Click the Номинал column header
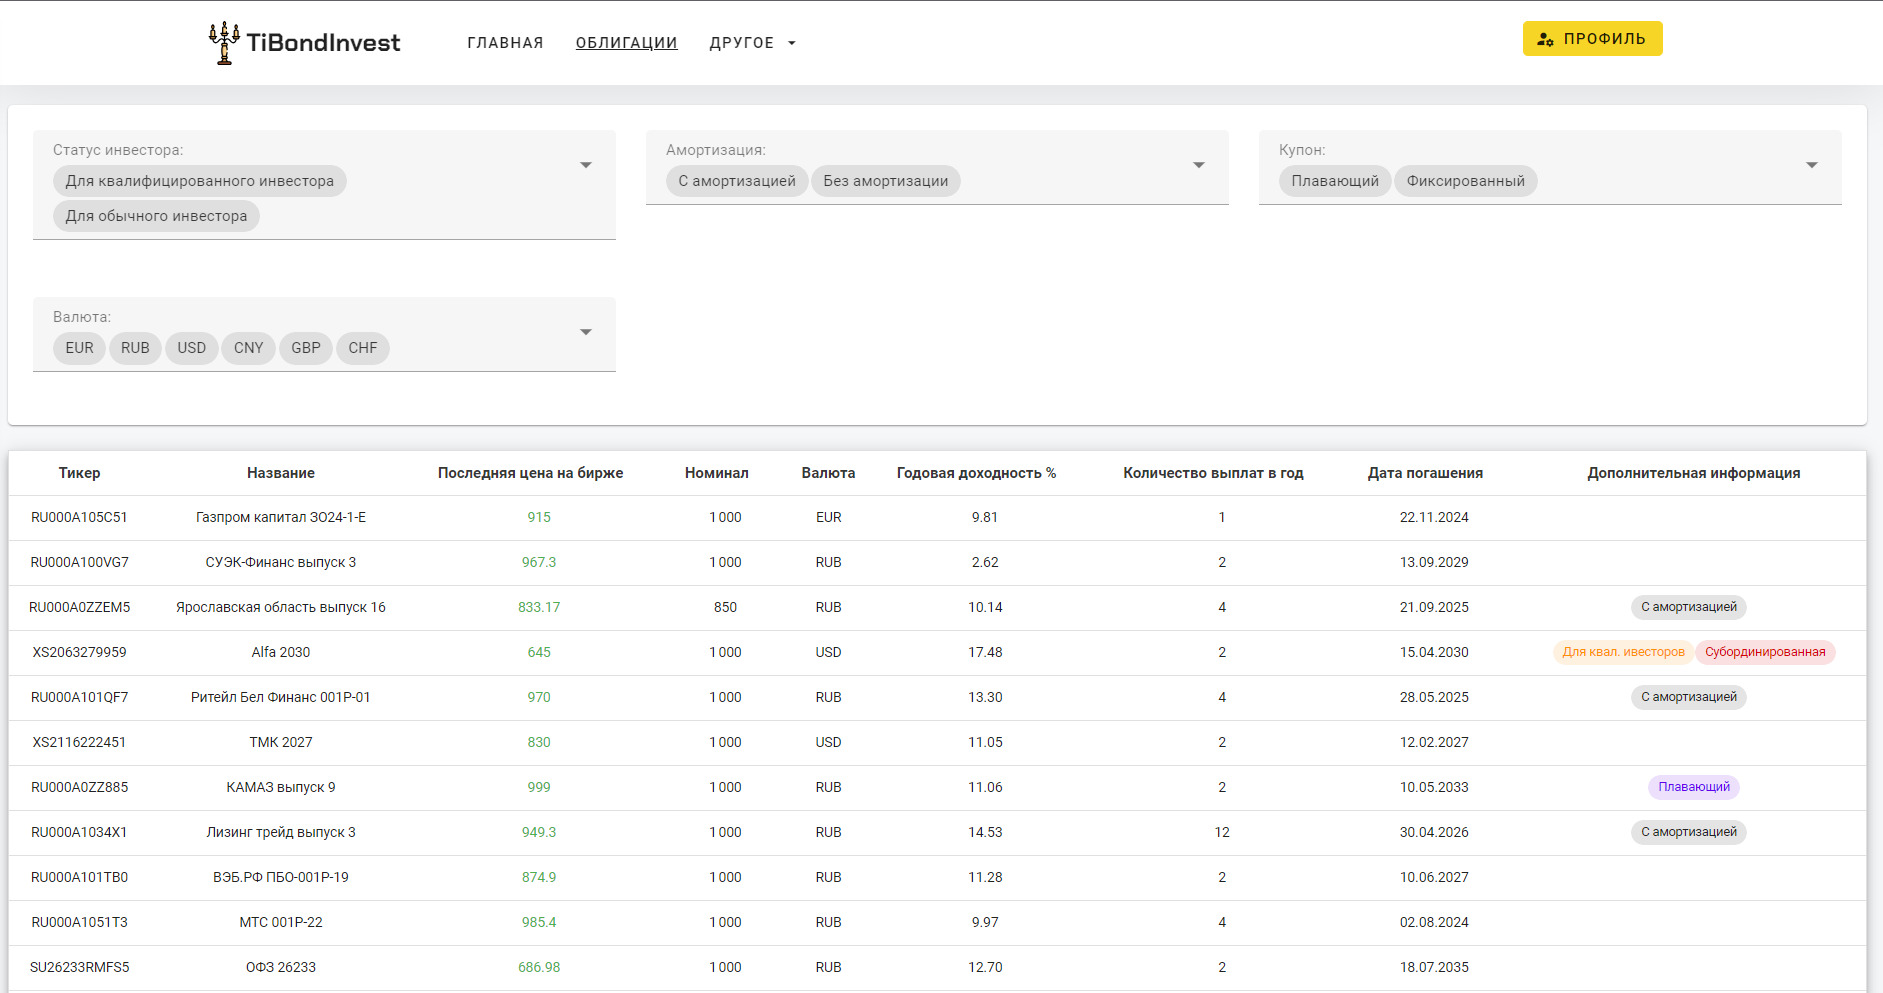The width and height of the screenshot is (1883, 993). [716, 473]
